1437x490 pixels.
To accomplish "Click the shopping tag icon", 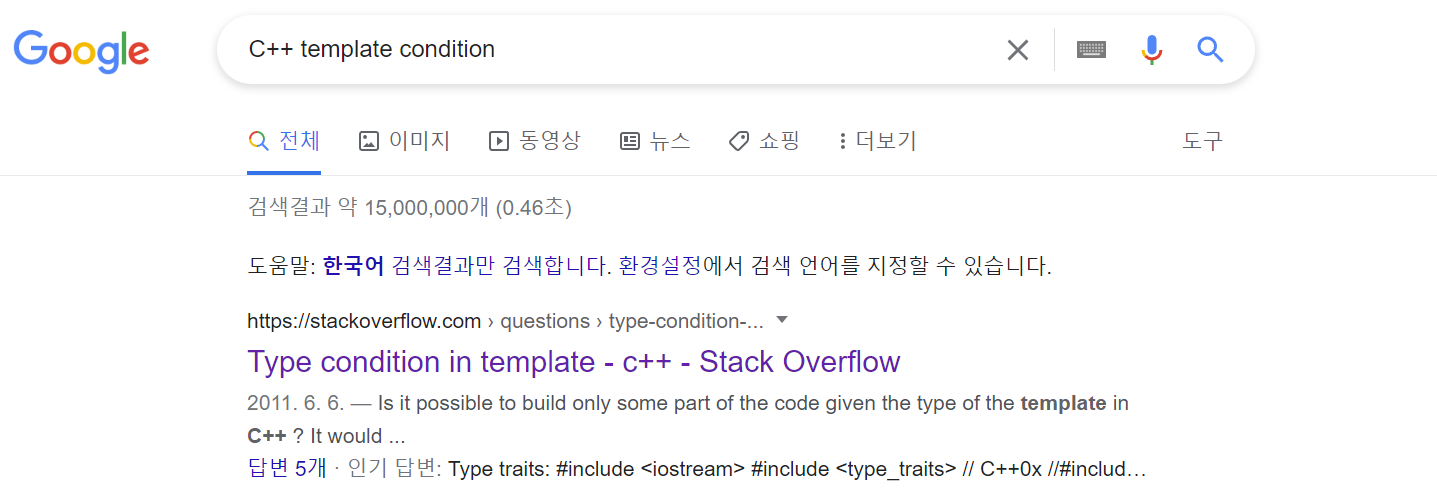I will click(739, 141).
